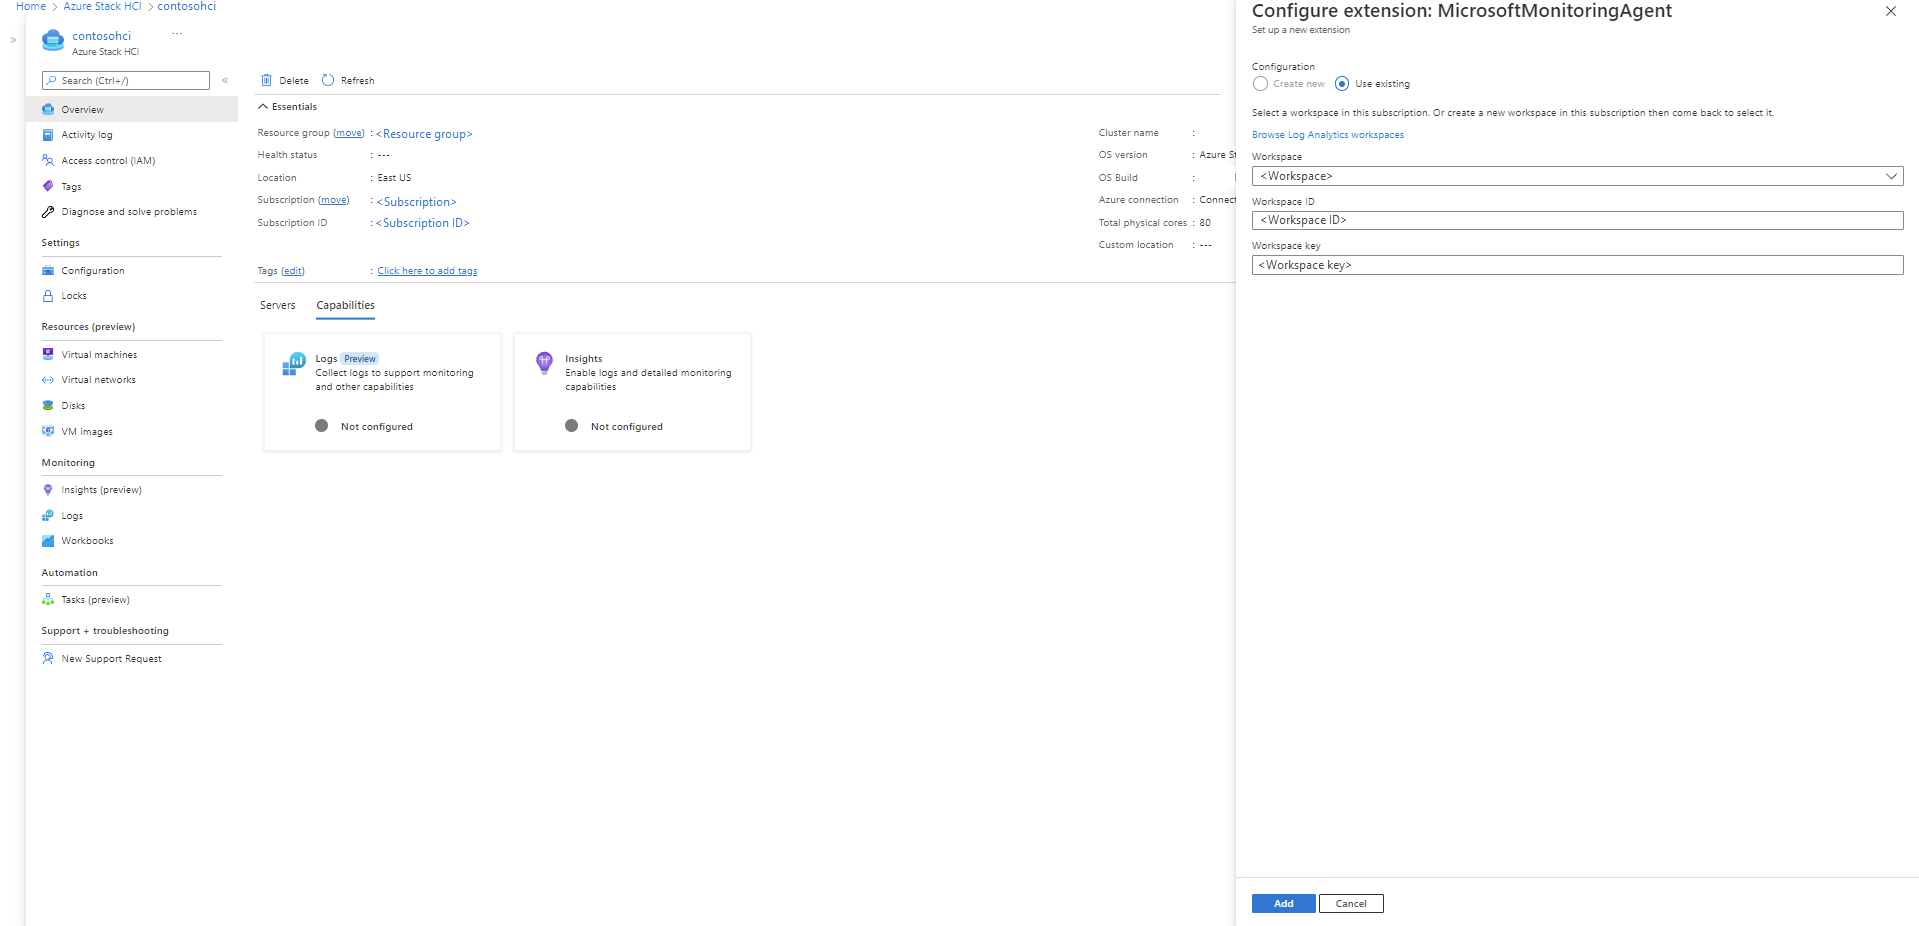Click the Resource group move link
This screenshot has height=926, width=1919.
pos(349,133)
